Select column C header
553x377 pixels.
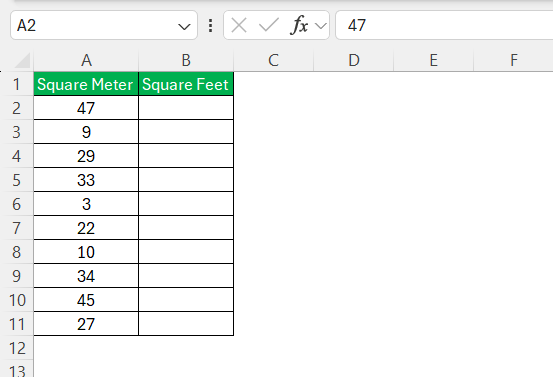point(273,61)
